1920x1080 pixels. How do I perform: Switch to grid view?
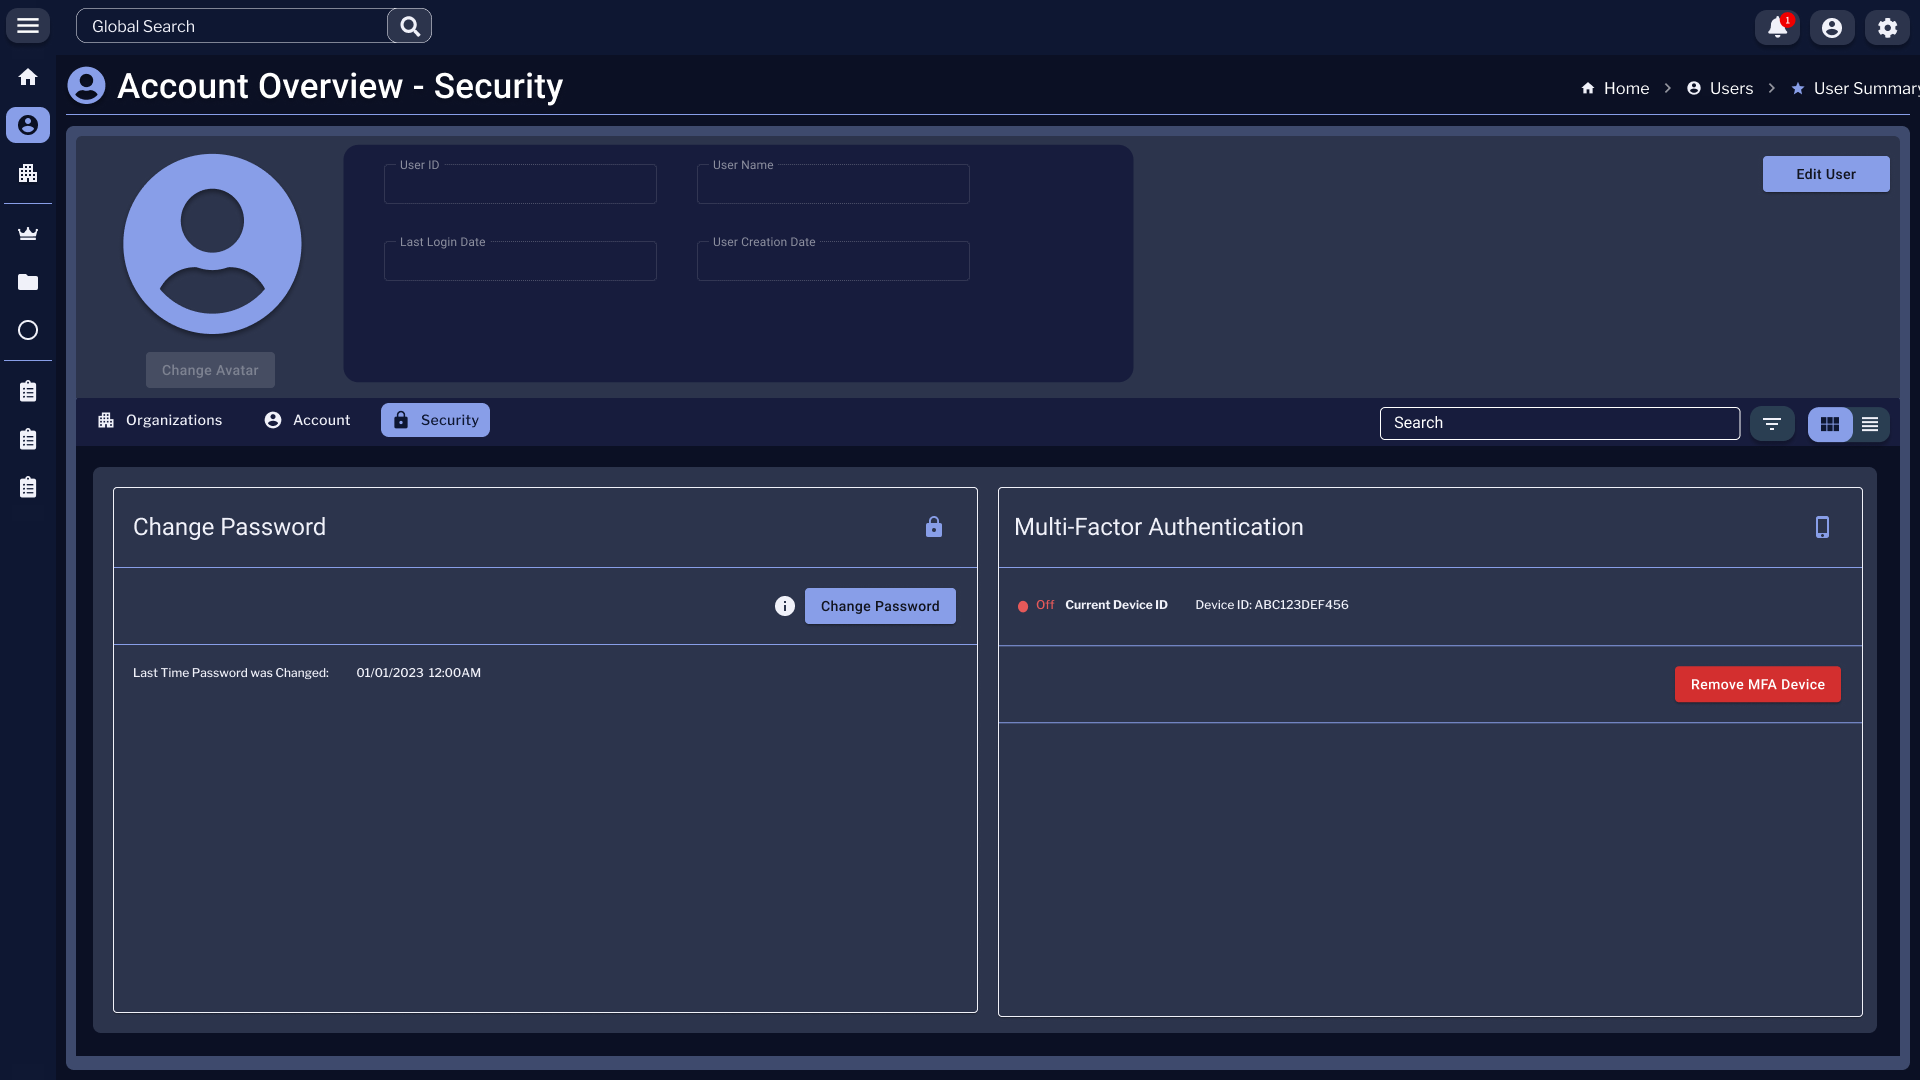[x=1830, y=424]
